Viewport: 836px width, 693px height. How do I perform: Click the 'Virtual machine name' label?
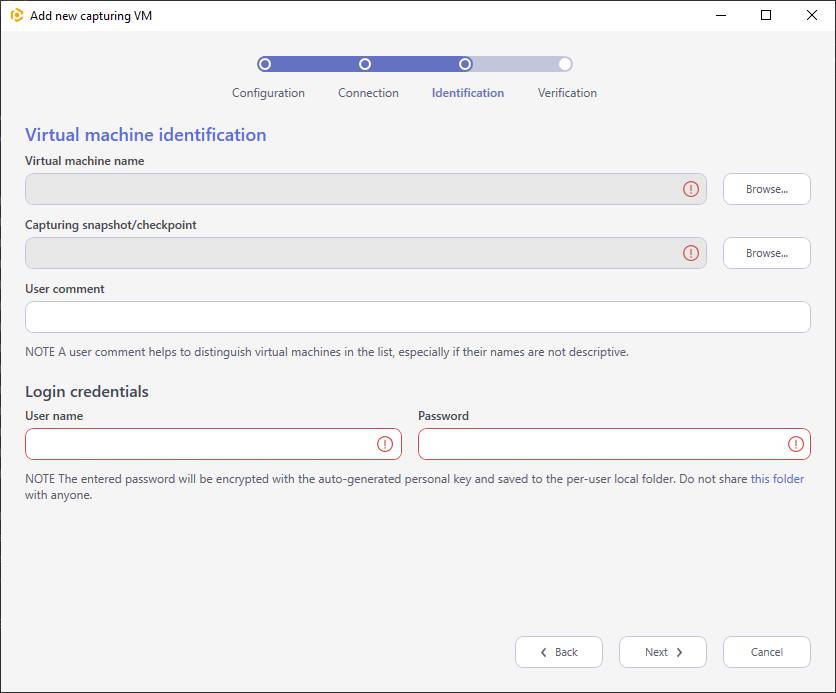pos(84,161)
